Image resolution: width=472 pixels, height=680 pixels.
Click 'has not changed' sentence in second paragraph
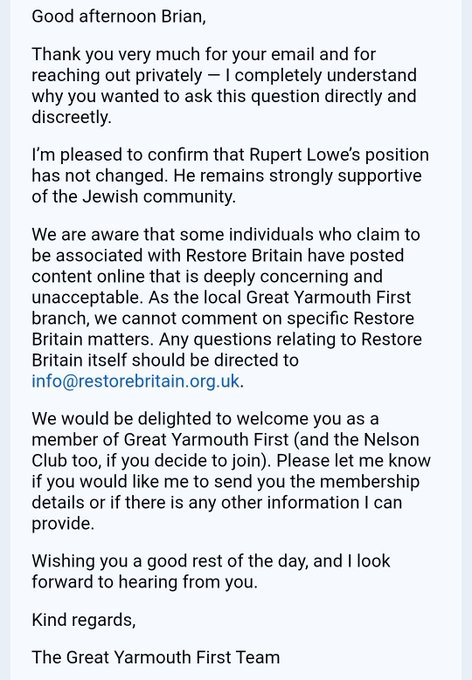coord(99,176)
